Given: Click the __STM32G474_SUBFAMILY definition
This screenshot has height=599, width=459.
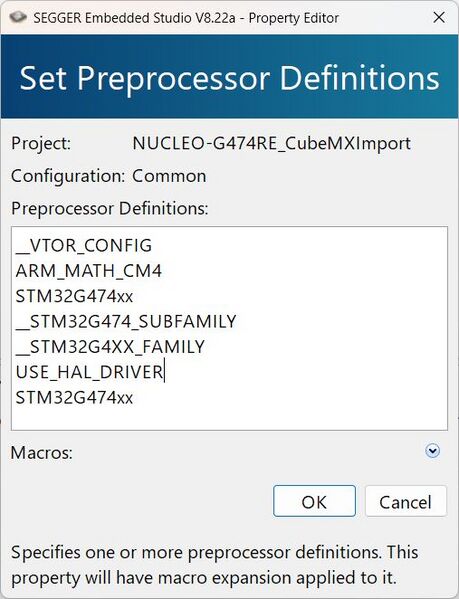Looking at the screenshot, I should click(x=126, y=321).
